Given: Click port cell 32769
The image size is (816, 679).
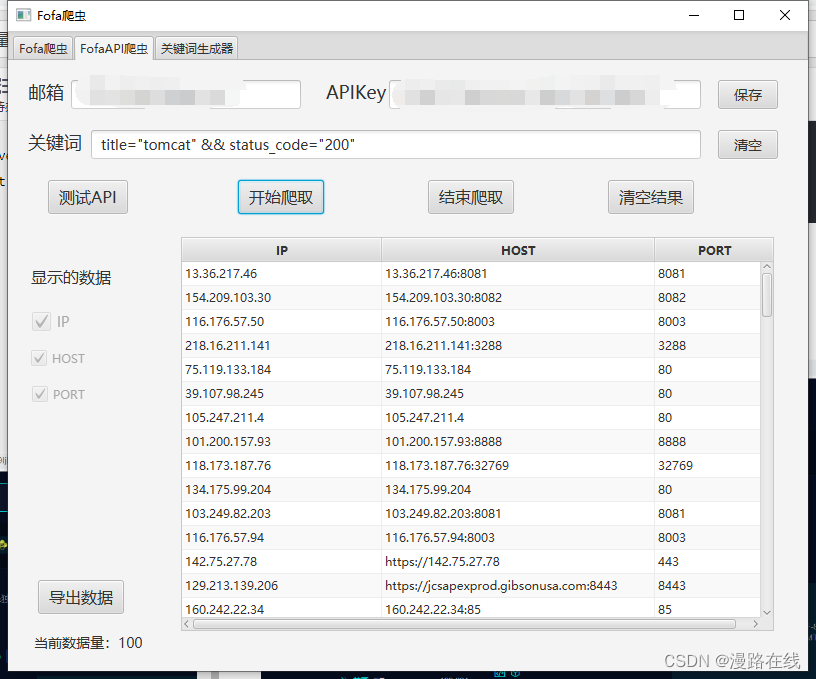Looking at the screenshot, I should click(707, 465).
